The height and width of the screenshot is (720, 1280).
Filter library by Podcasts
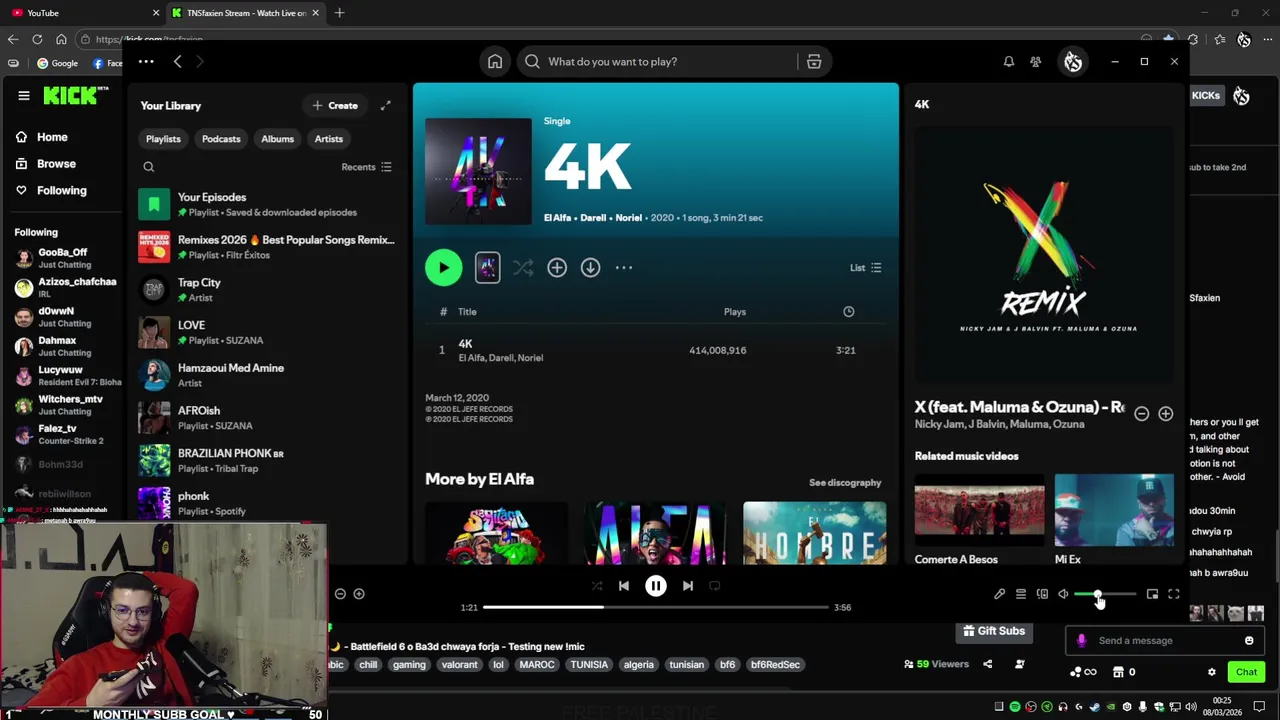click(221, 139)
